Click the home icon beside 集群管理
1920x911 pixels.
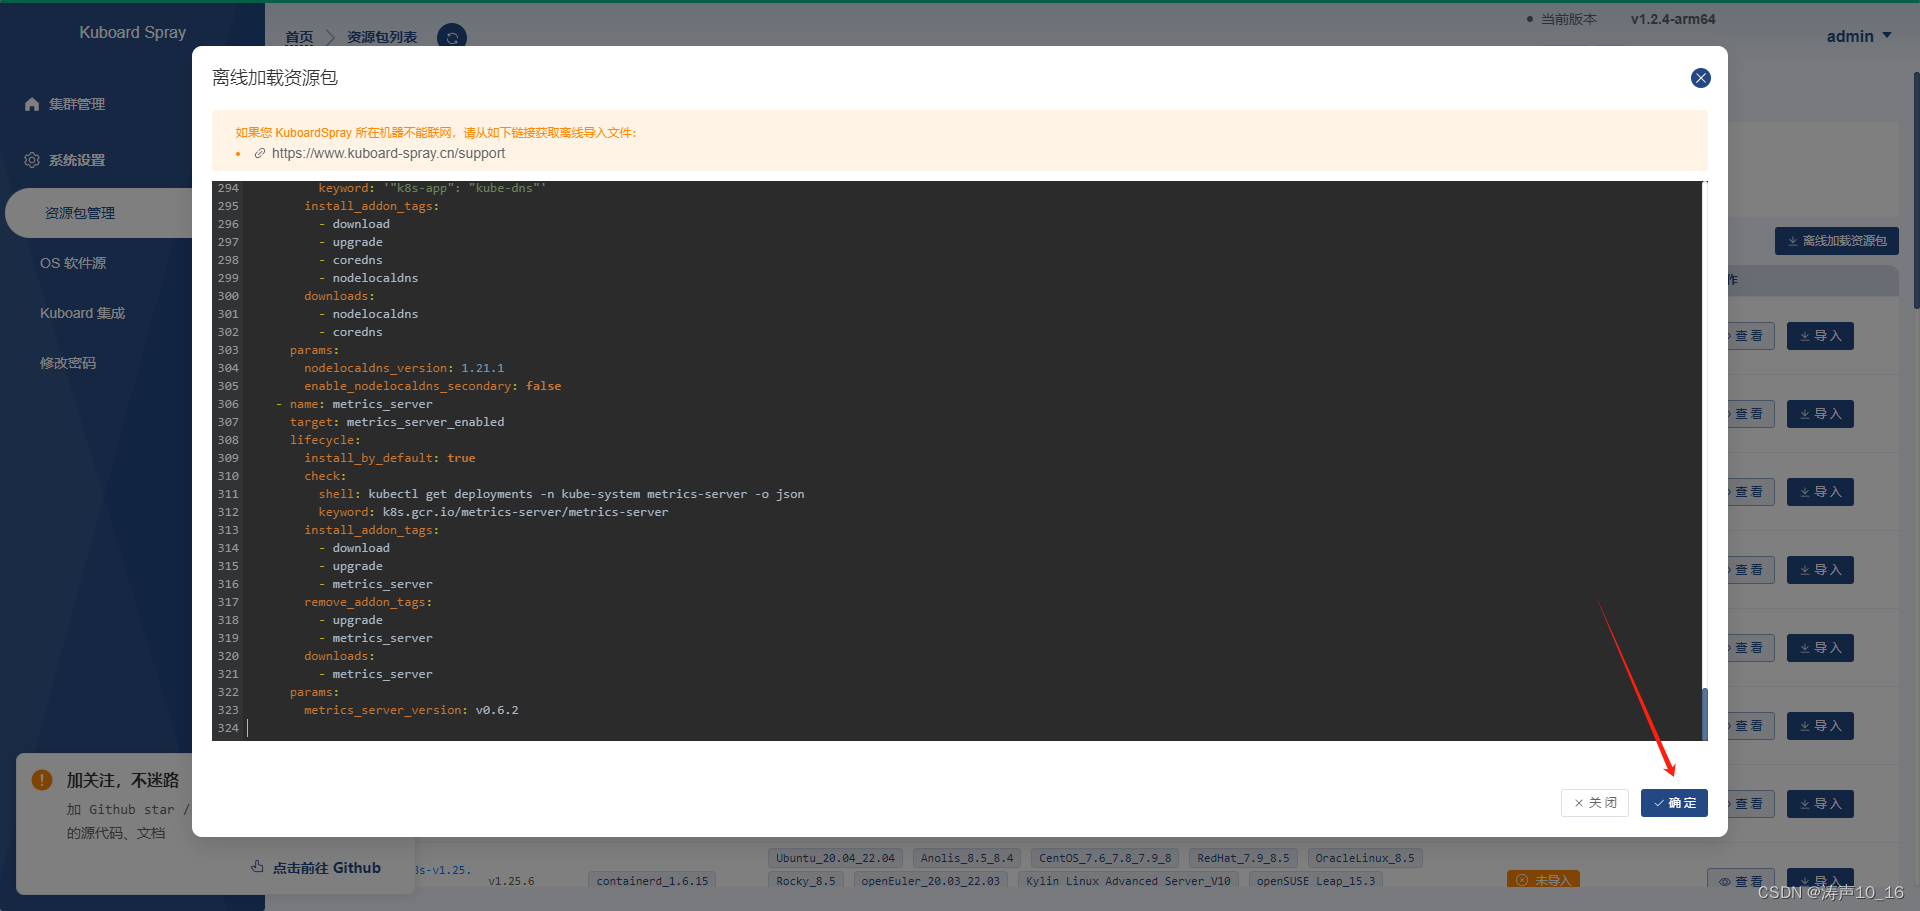(32, 104)
